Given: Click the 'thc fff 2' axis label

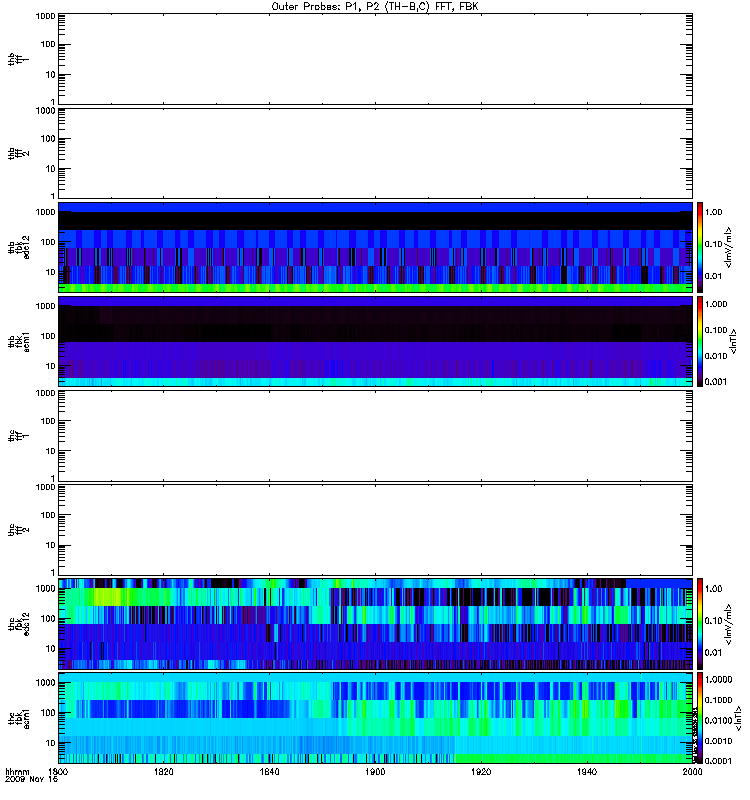Looking at the screenshot, I should click(18, 530).
